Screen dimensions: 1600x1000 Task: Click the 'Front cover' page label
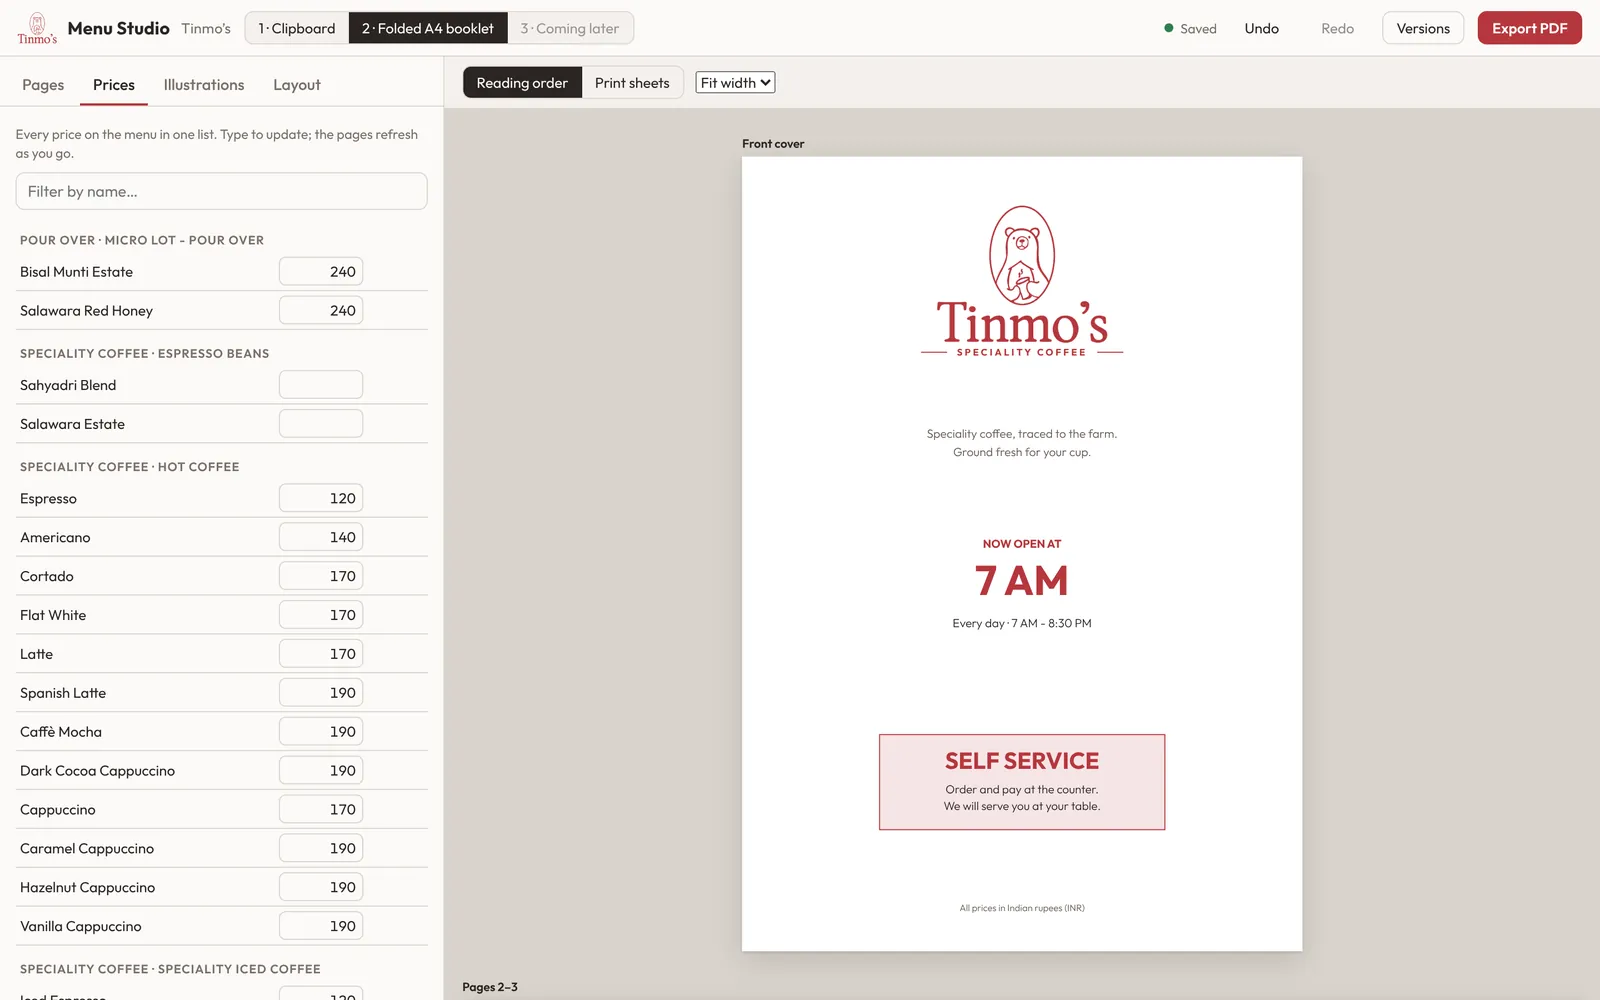773,144
